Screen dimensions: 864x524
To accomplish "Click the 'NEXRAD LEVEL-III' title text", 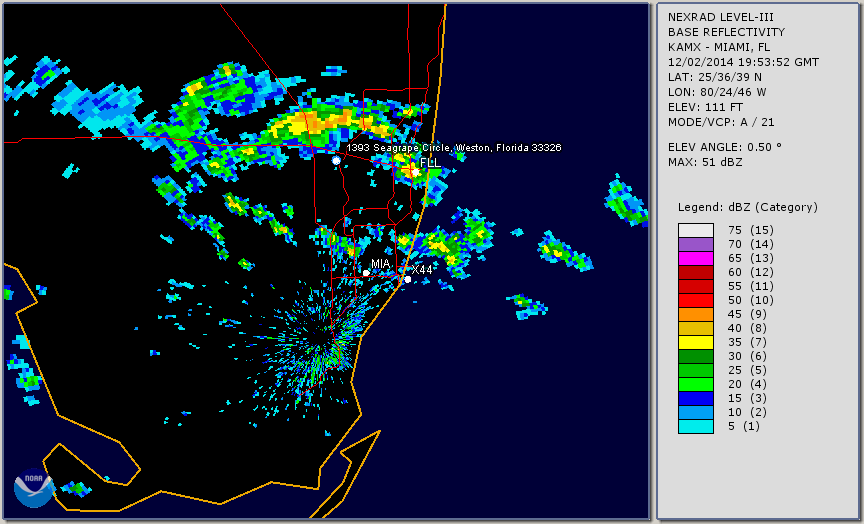I will tap(721, 18).
